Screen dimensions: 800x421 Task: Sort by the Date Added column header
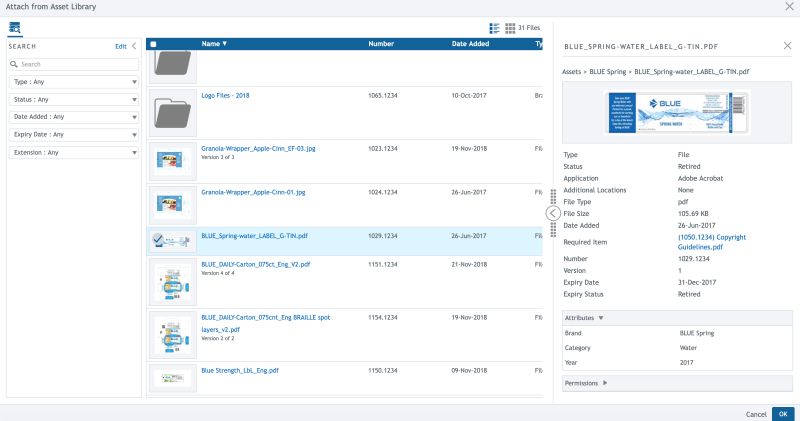click(470, 44)
